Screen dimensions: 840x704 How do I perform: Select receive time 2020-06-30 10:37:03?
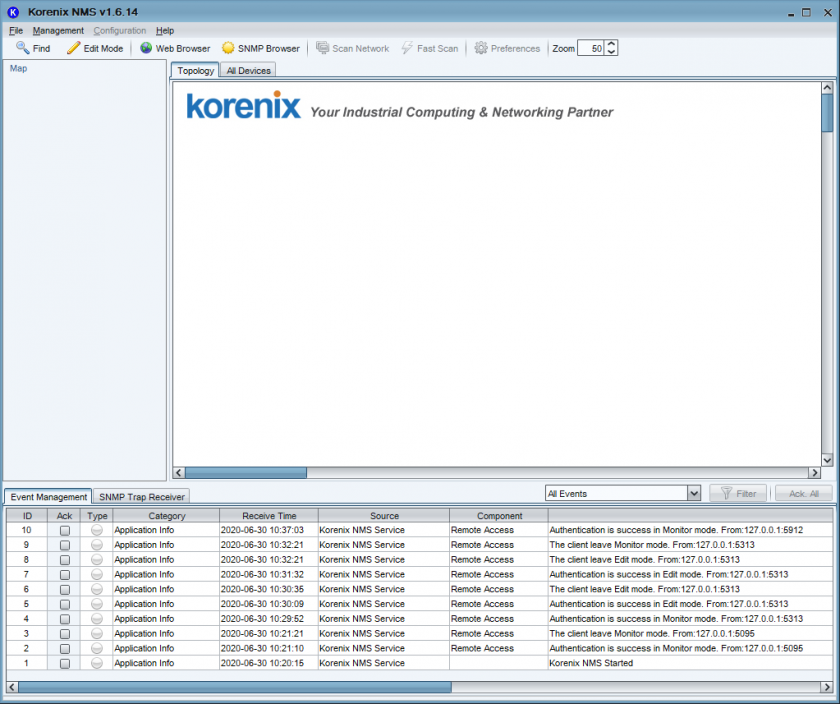coord(262,530)
